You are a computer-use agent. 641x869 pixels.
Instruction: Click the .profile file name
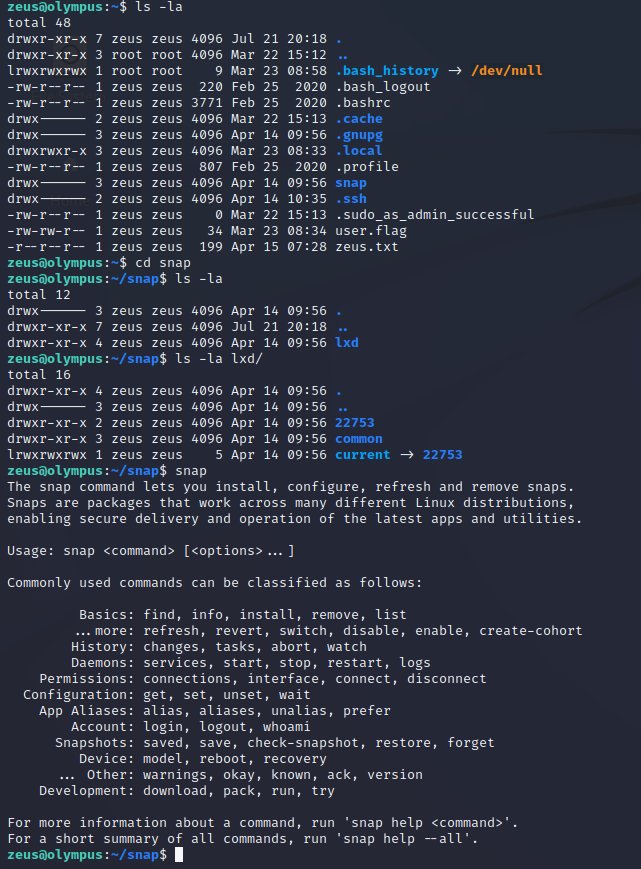(367, 167)
